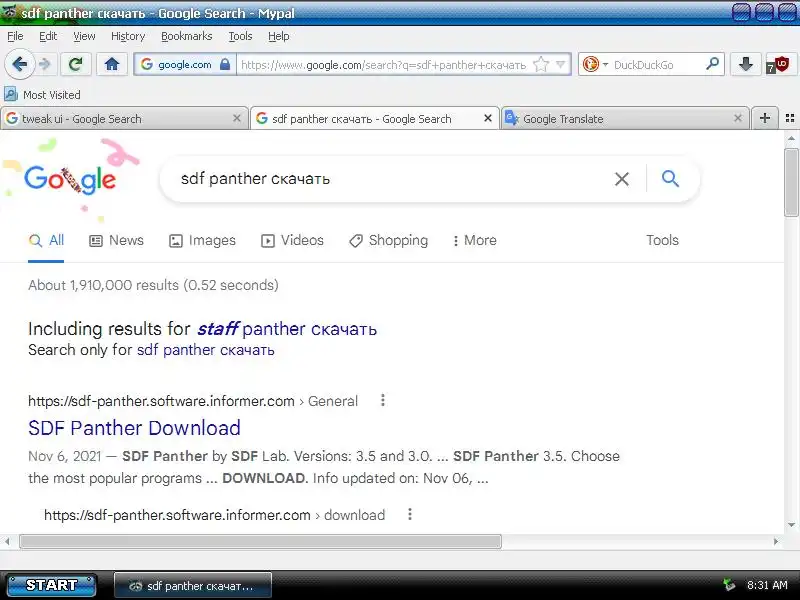
Task: Open the History menu
Action: click(x=128, y=36)
